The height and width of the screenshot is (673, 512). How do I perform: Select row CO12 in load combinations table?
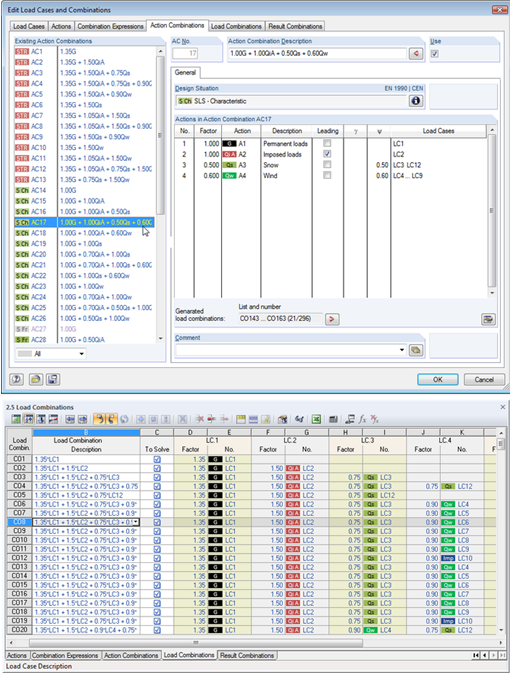[19, 558]
